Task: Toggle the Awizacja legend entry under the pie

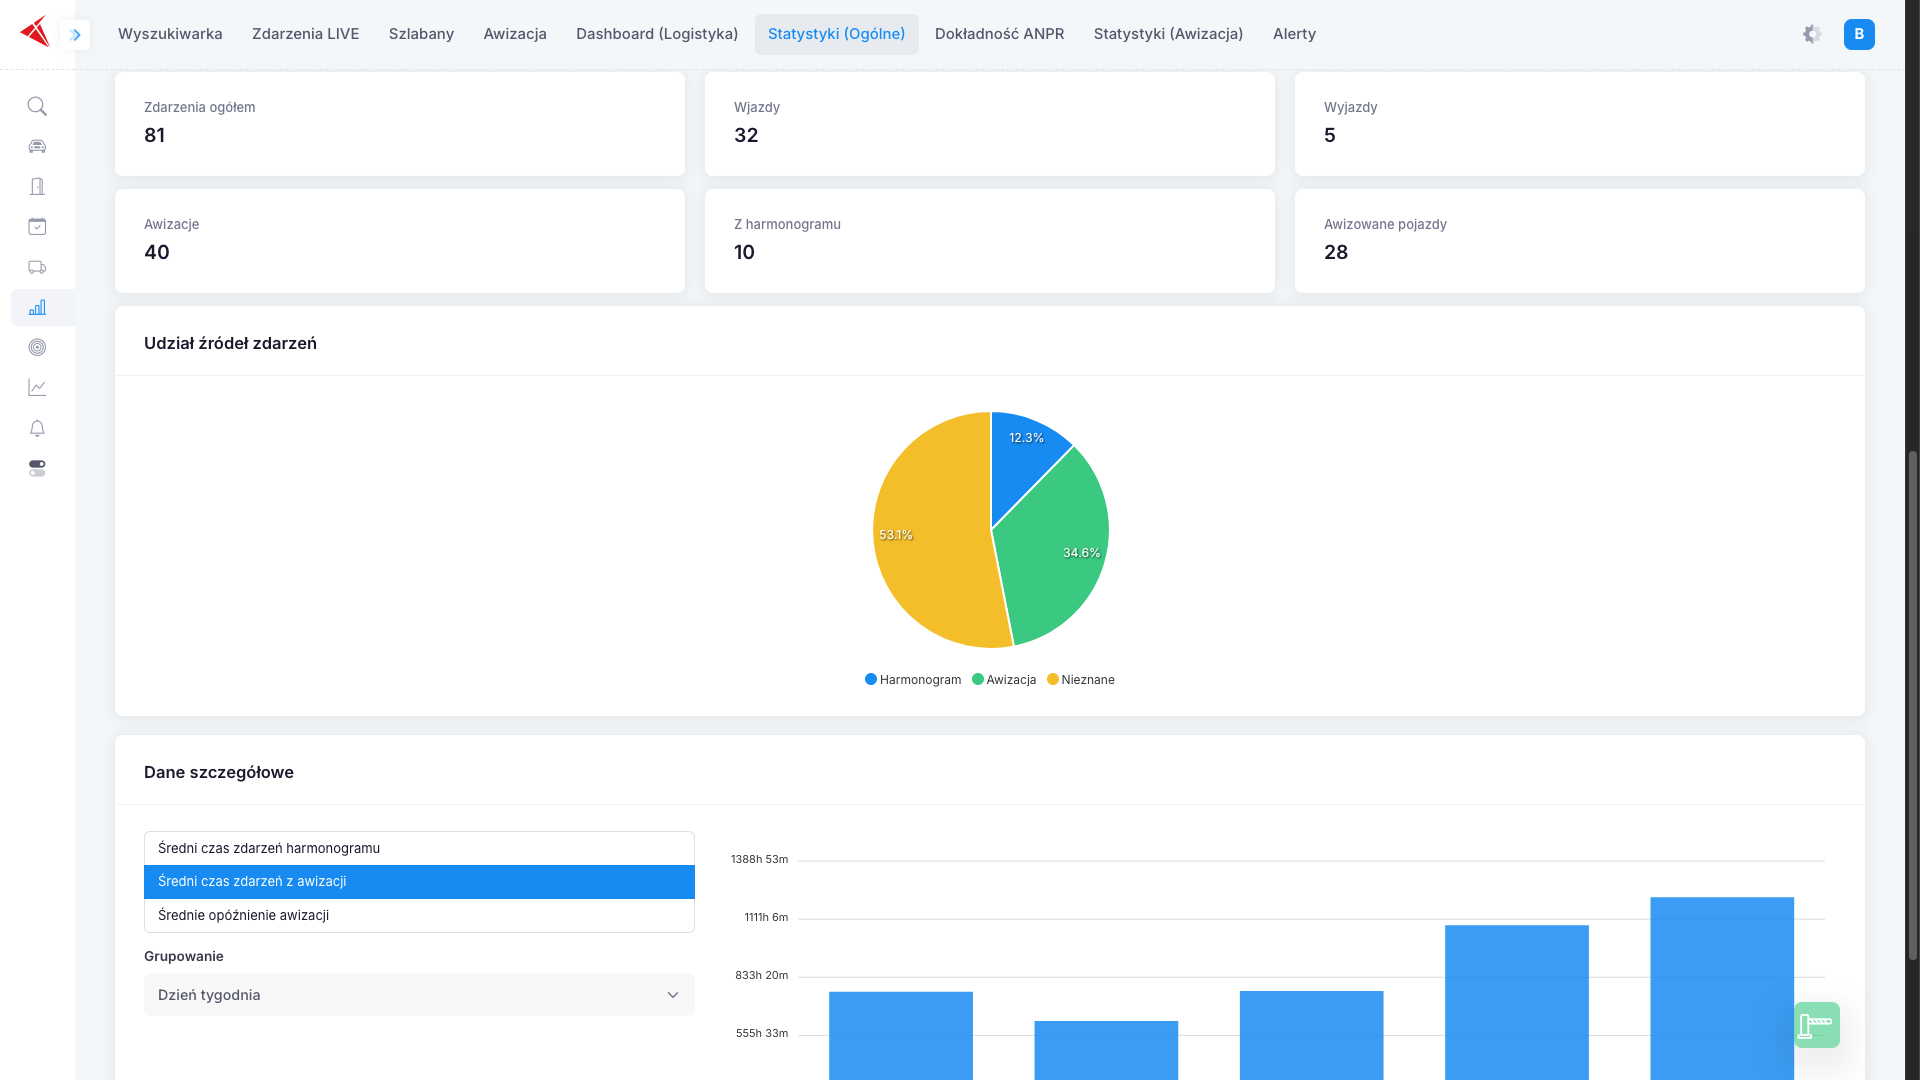Action: pos(1004,680)
